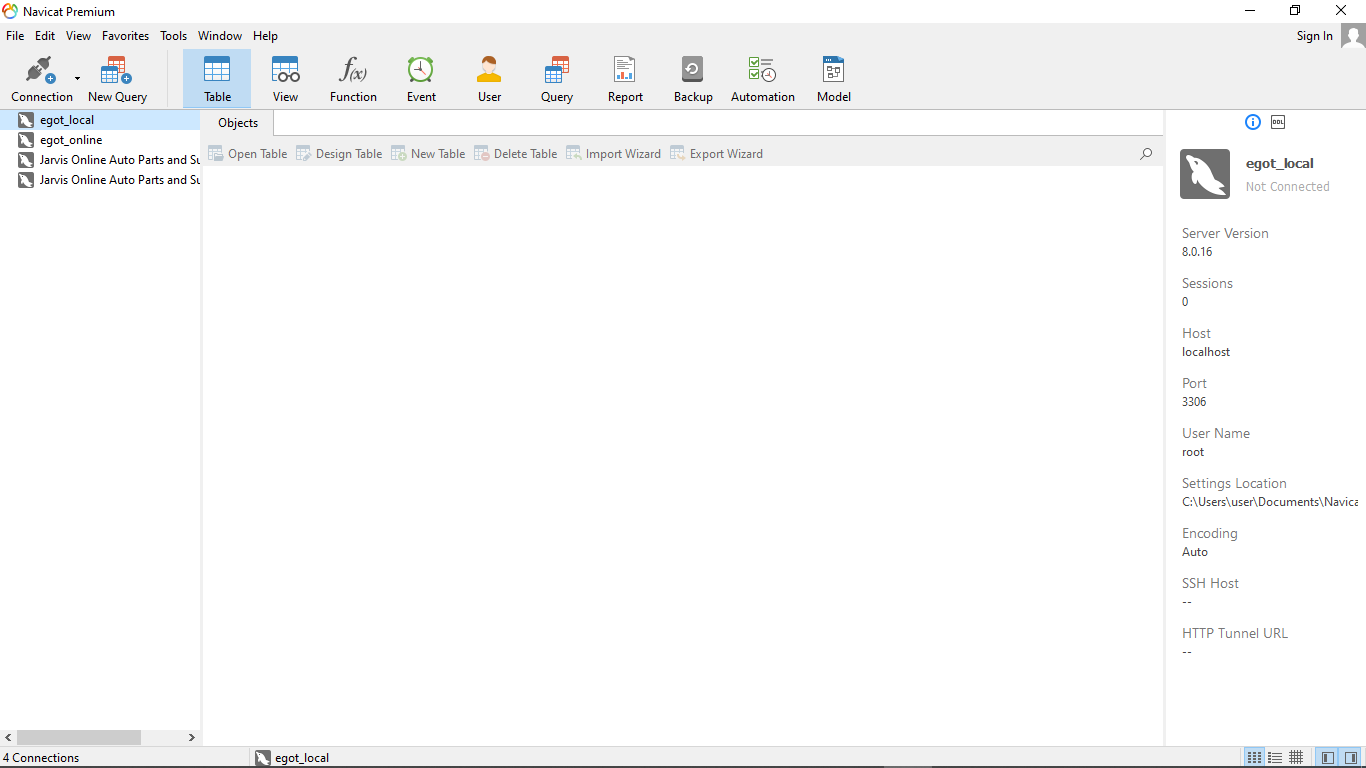Screen dimensions: 1366x768
Task: Expand the Connection dropdown arrow
Action: 77,79
